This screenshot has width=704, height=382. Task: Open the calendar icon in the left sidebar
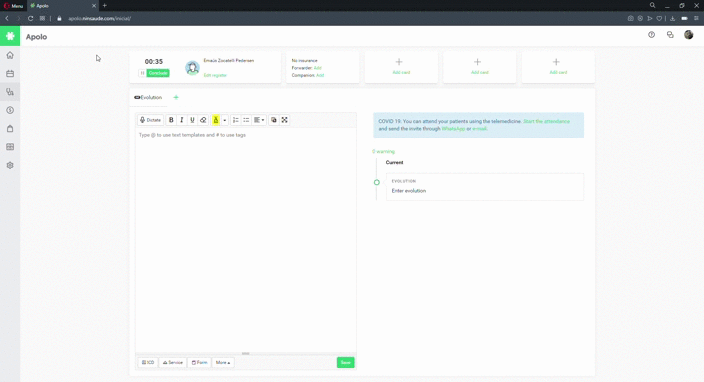[x=10, y=74]
